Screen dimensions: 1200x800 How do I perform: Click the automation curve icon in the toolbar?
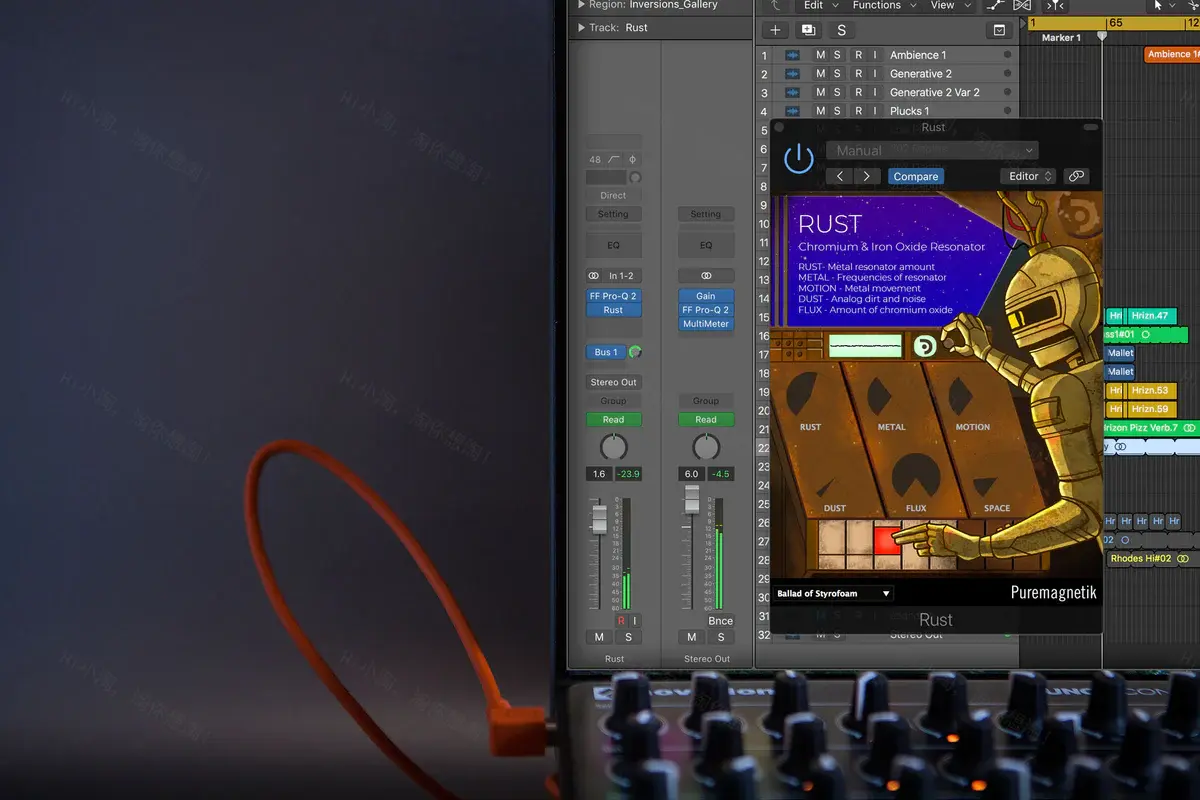pos(995,6)
